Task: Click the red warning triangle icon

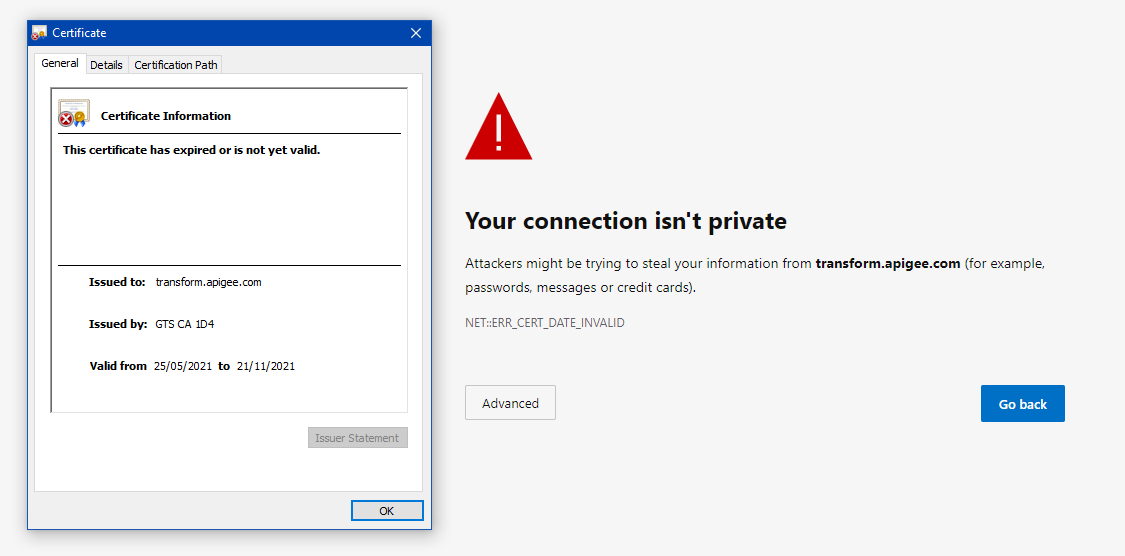Action: tap(499, 126)
